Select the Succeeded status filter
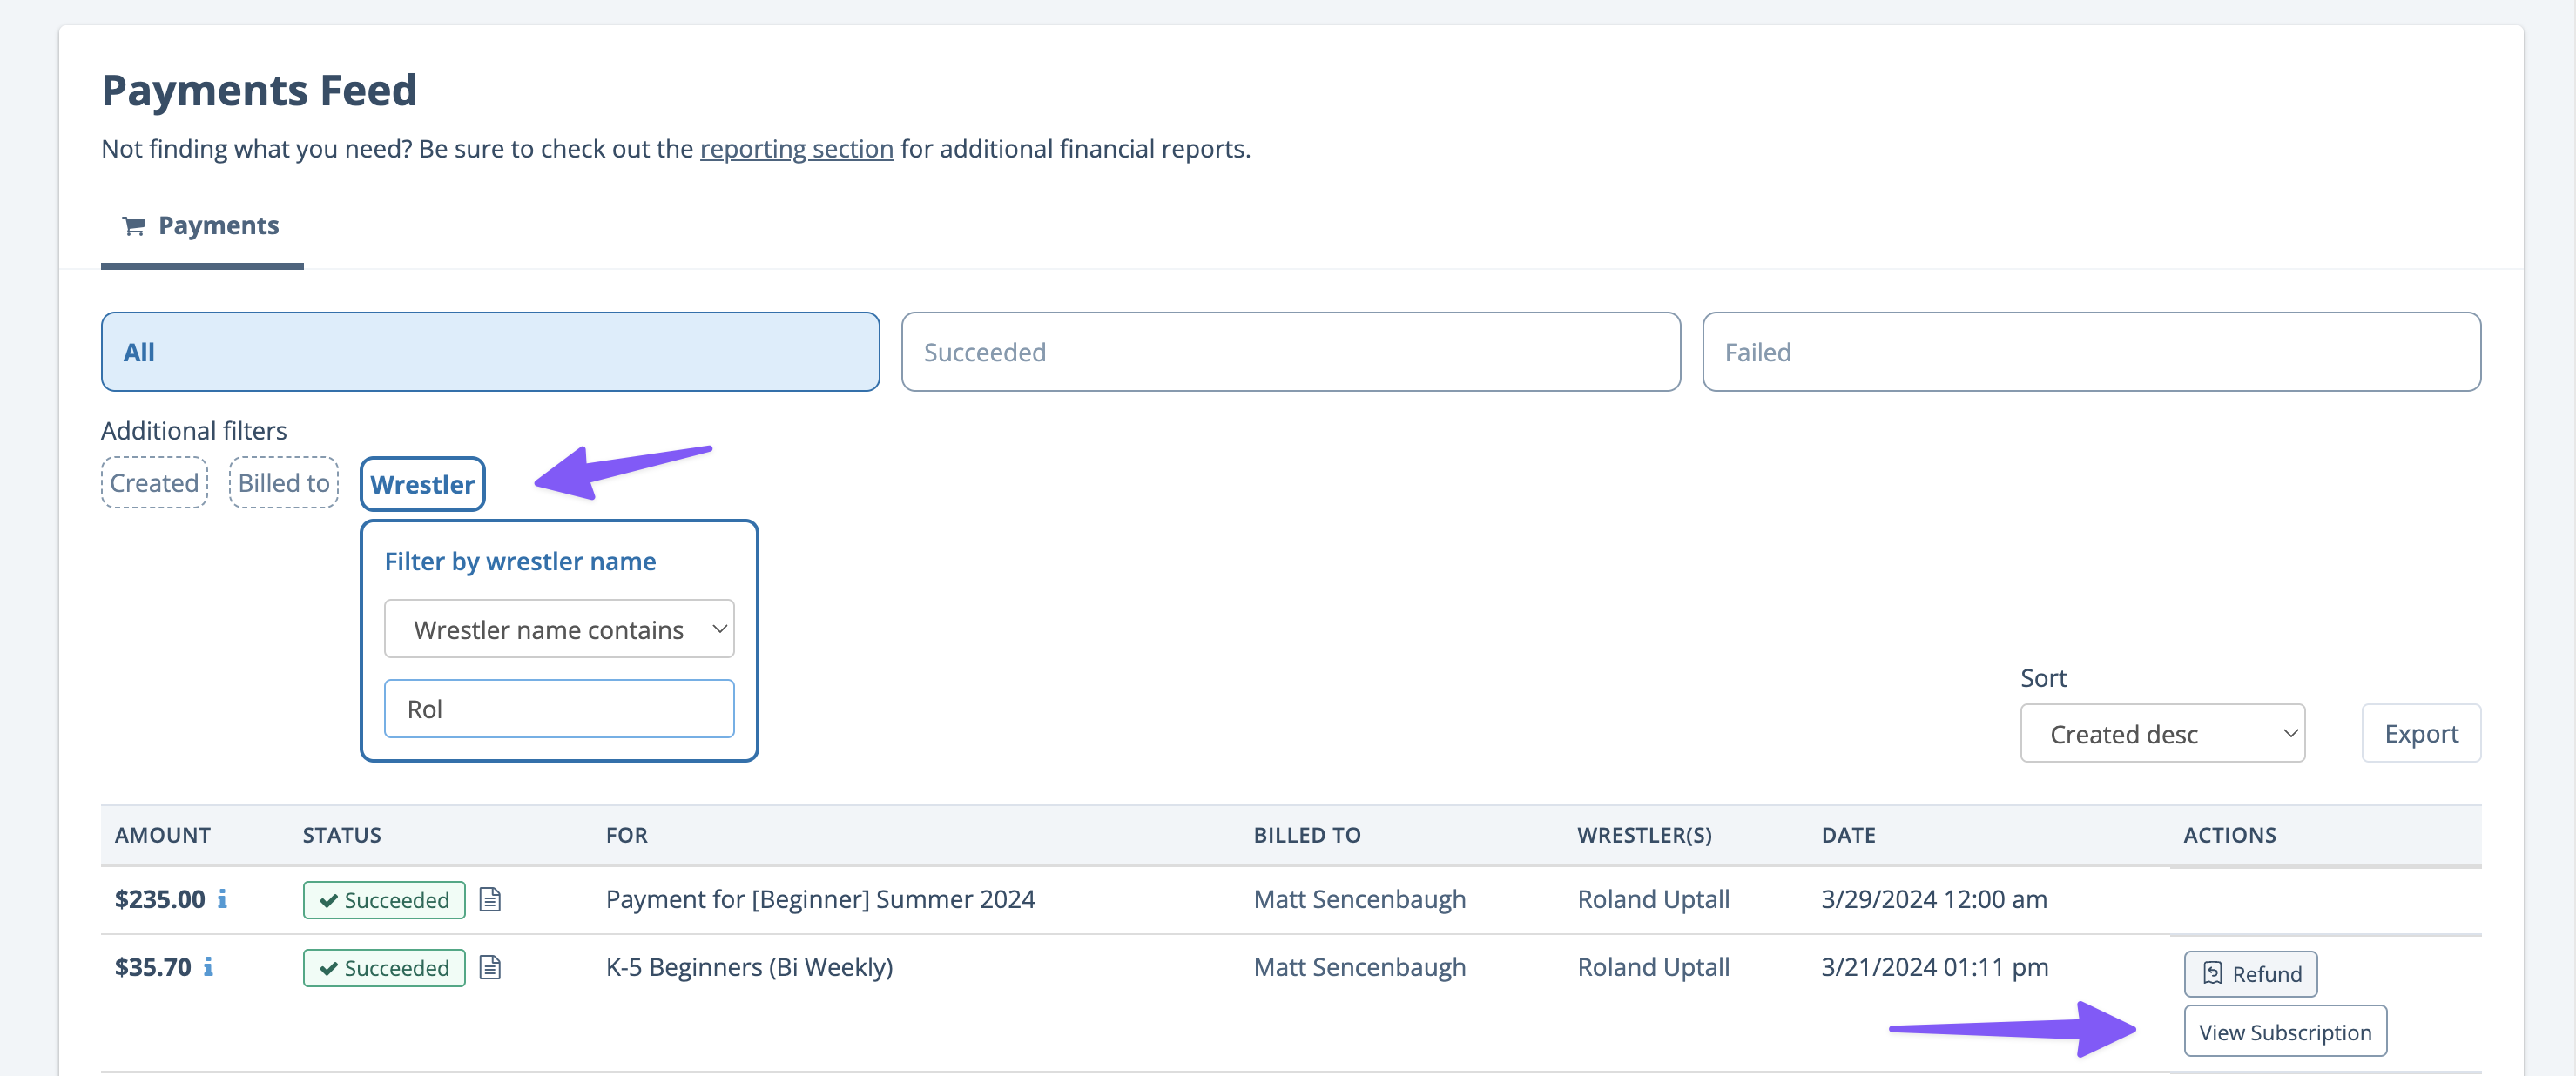2576x1076 pixels. (1290, 352)
